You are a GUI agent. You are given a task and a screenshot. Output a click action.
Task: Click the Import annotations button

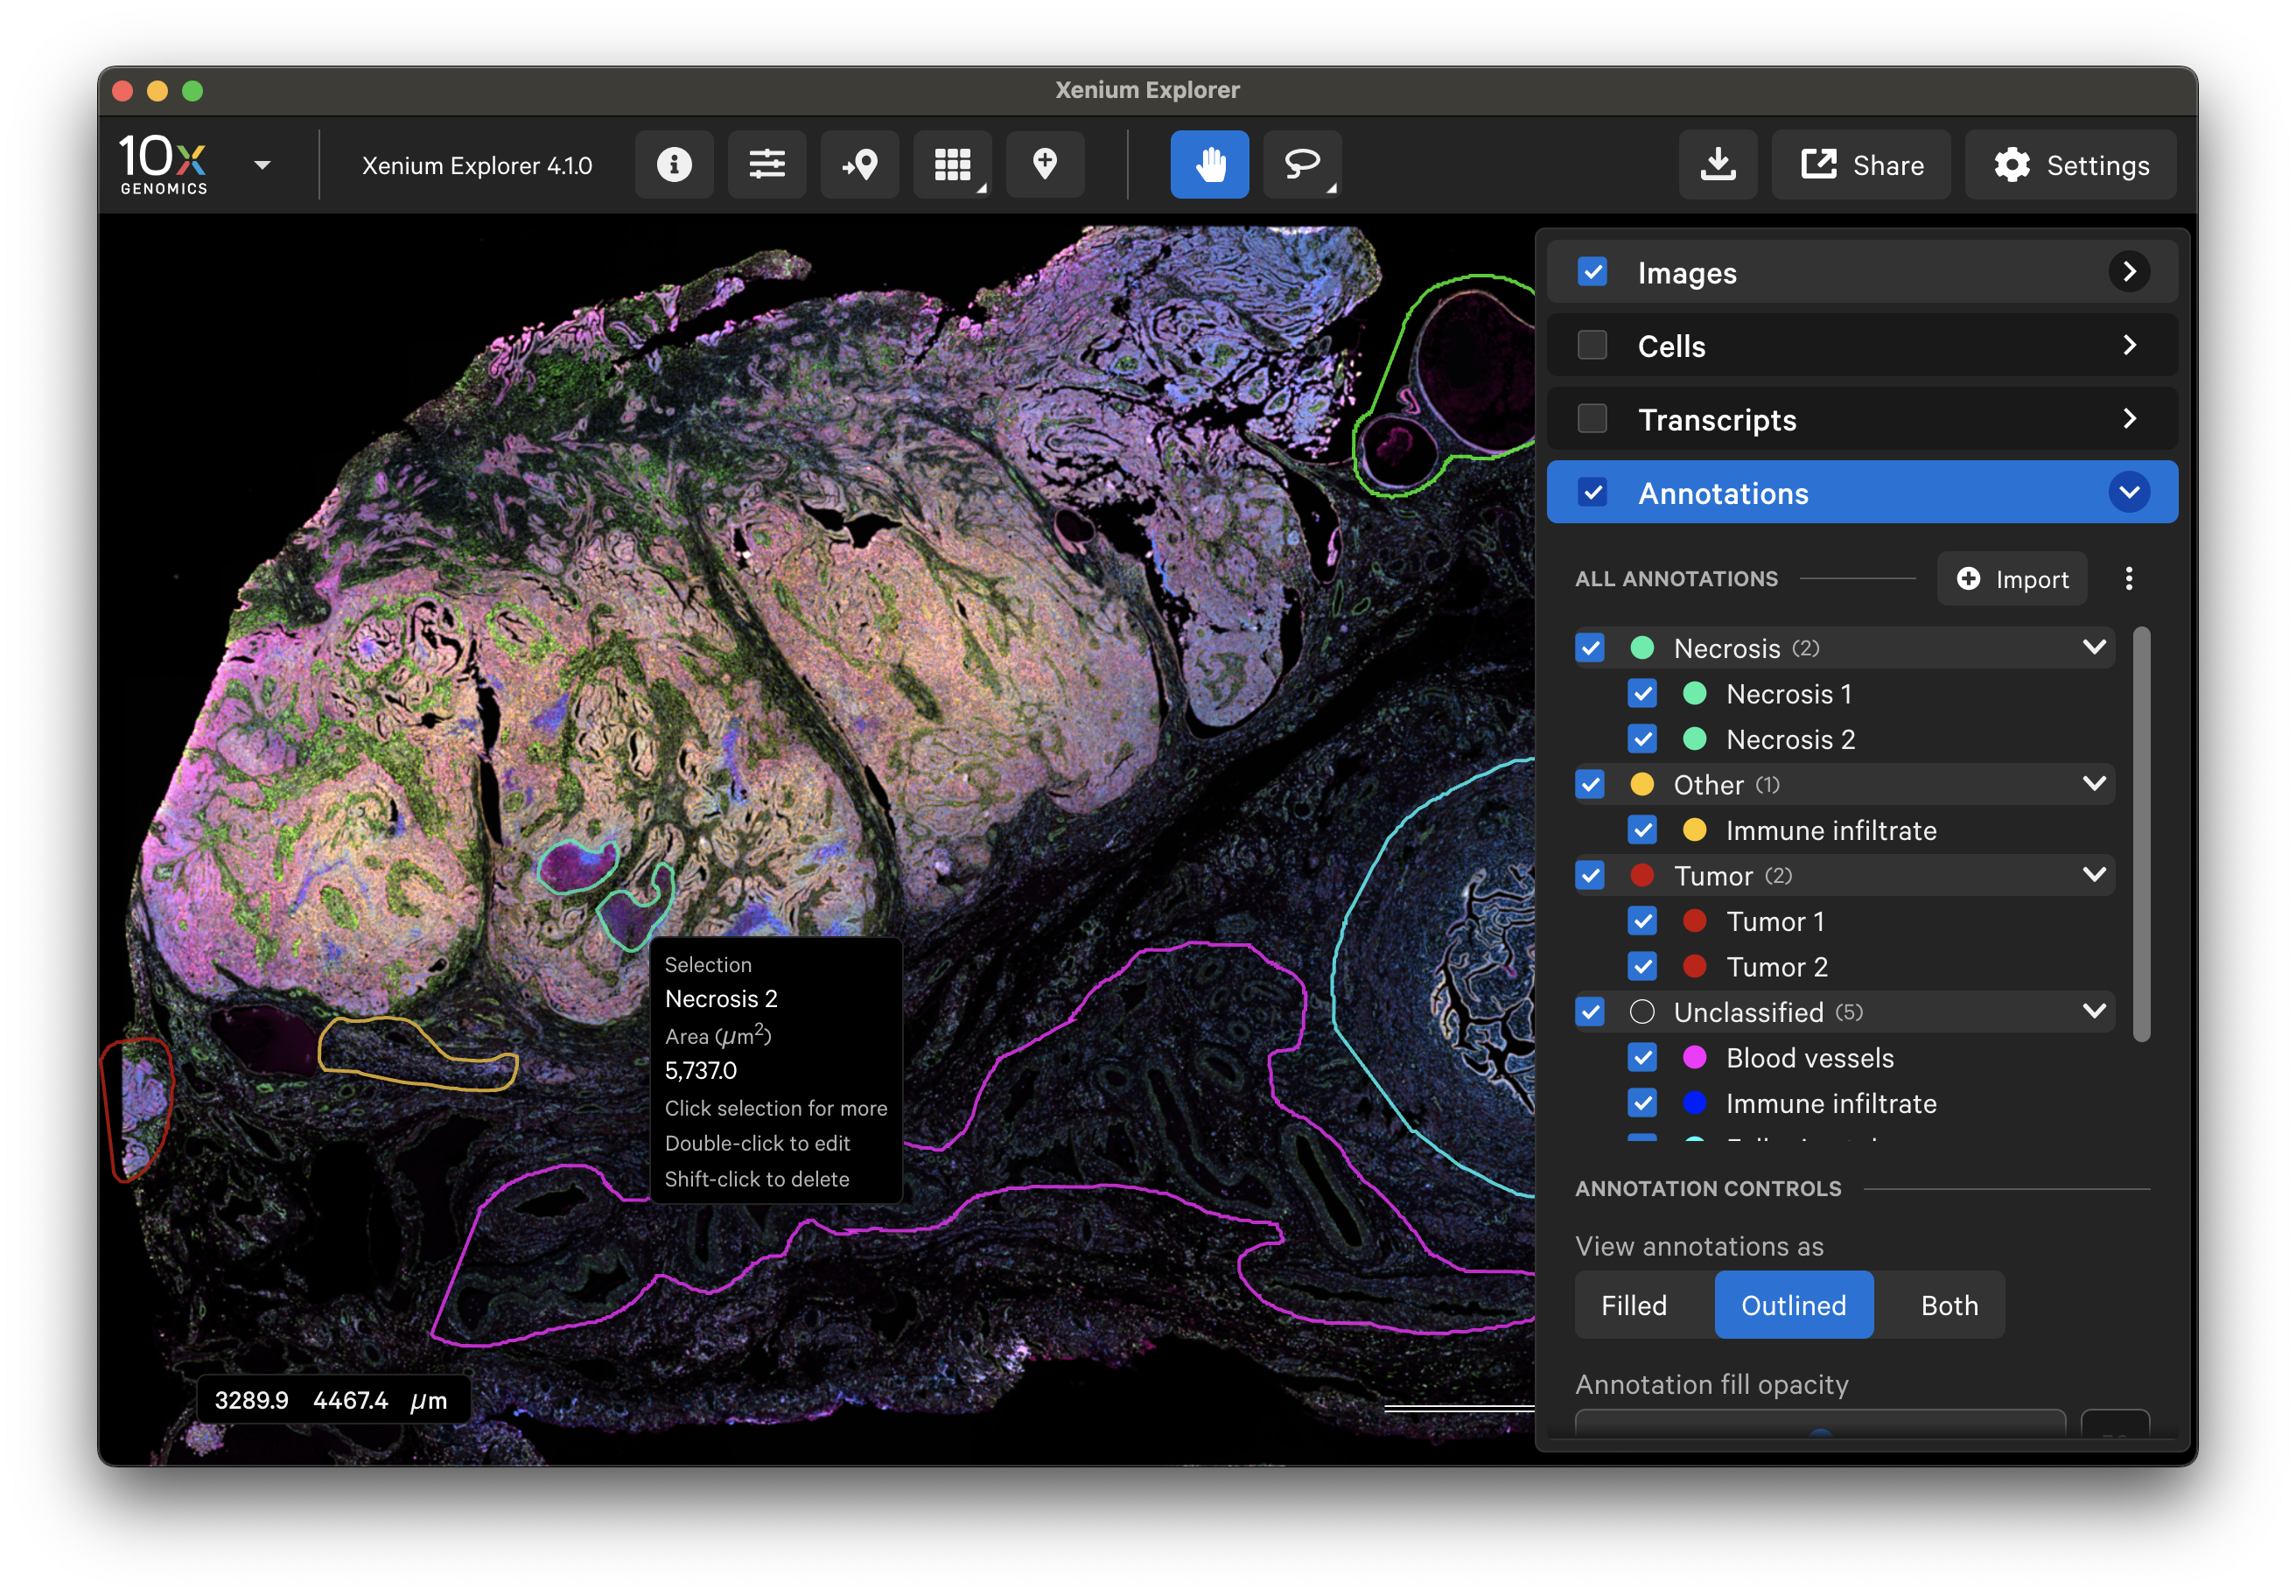(2012, 579)
